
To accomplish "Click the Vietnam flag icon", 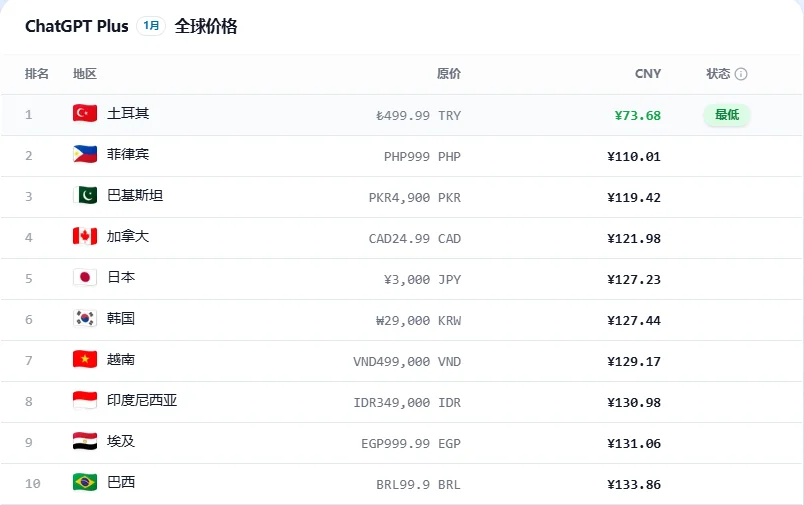I will point(85,359).
